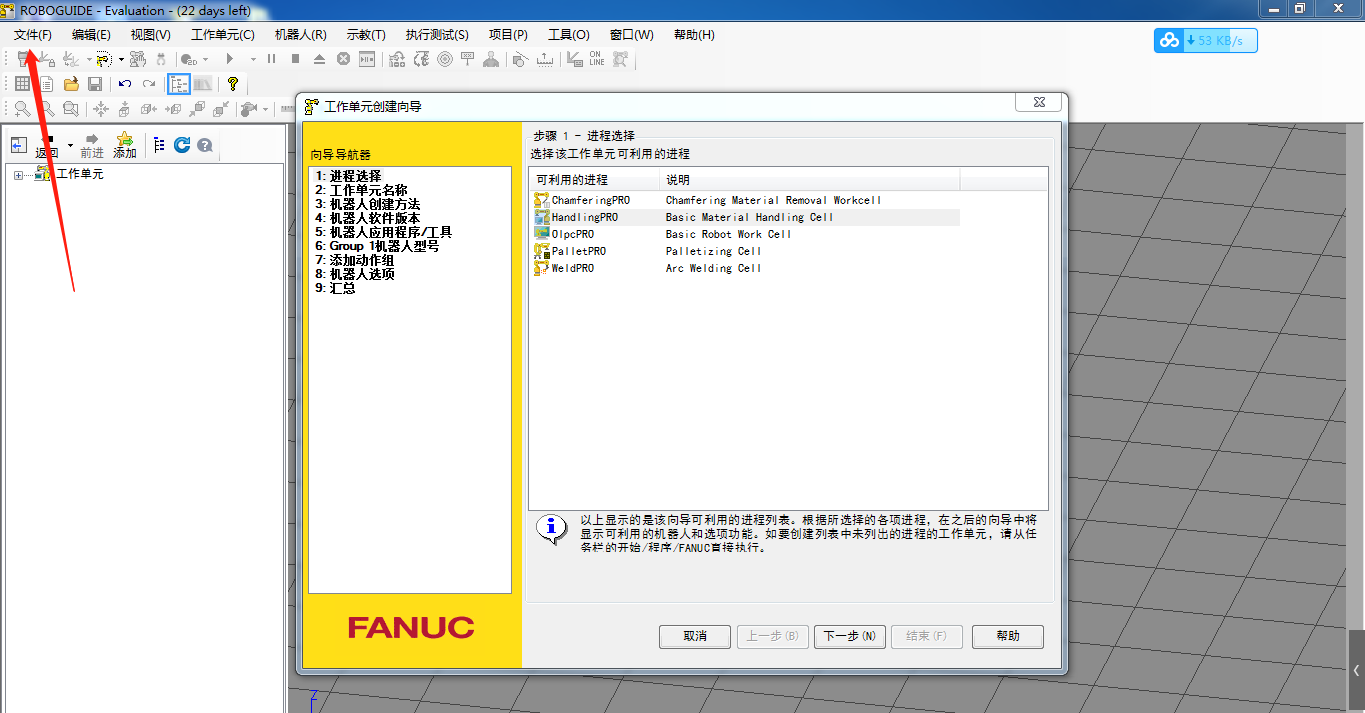
Task: Click the 2D view mode icon
Action: click(188, 59)
